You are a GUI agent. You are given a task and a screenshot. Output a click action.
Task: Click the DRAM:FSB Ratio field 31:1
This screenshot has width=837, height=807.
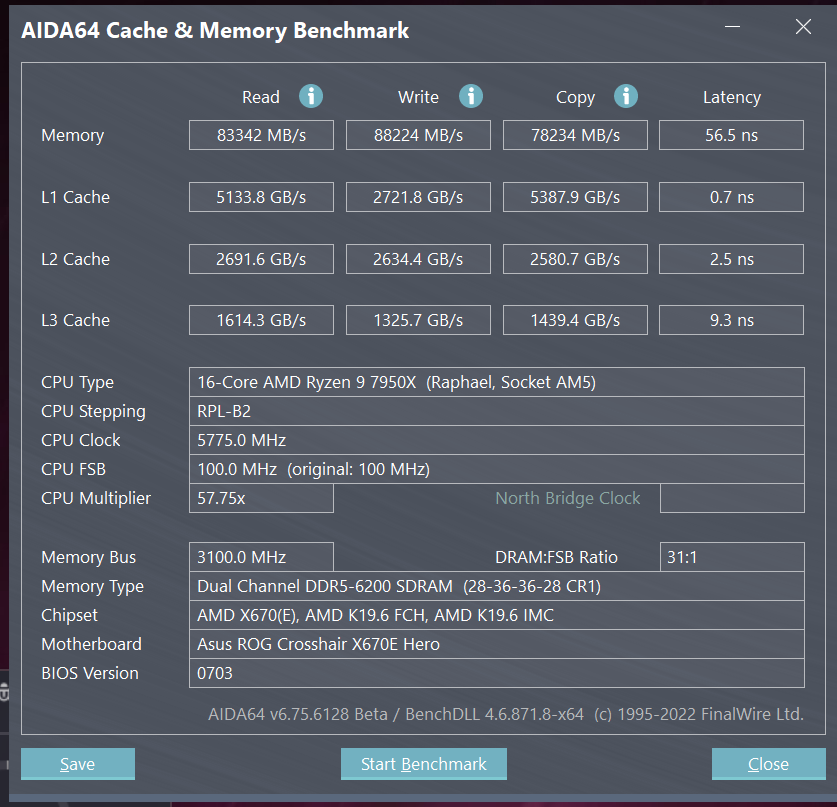point(732,557)
